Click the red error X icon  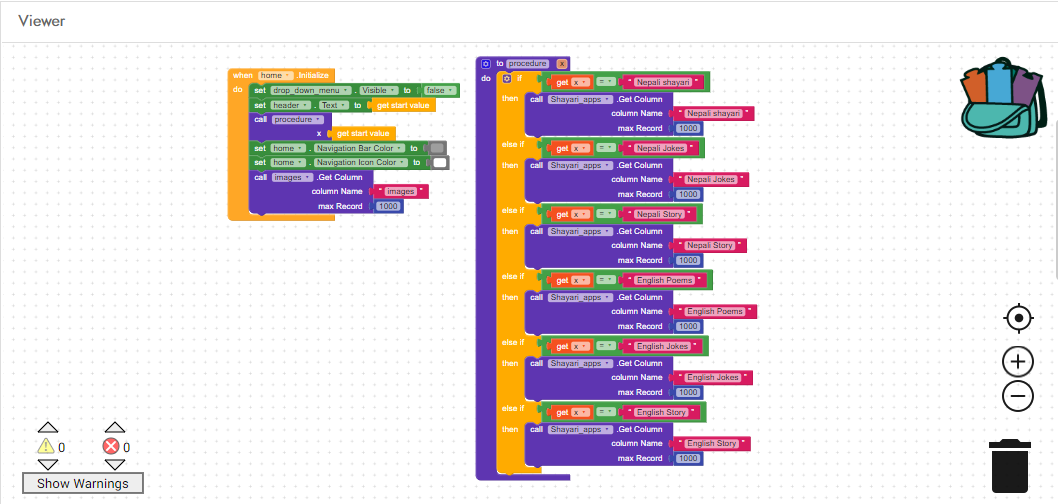(111, 446)
